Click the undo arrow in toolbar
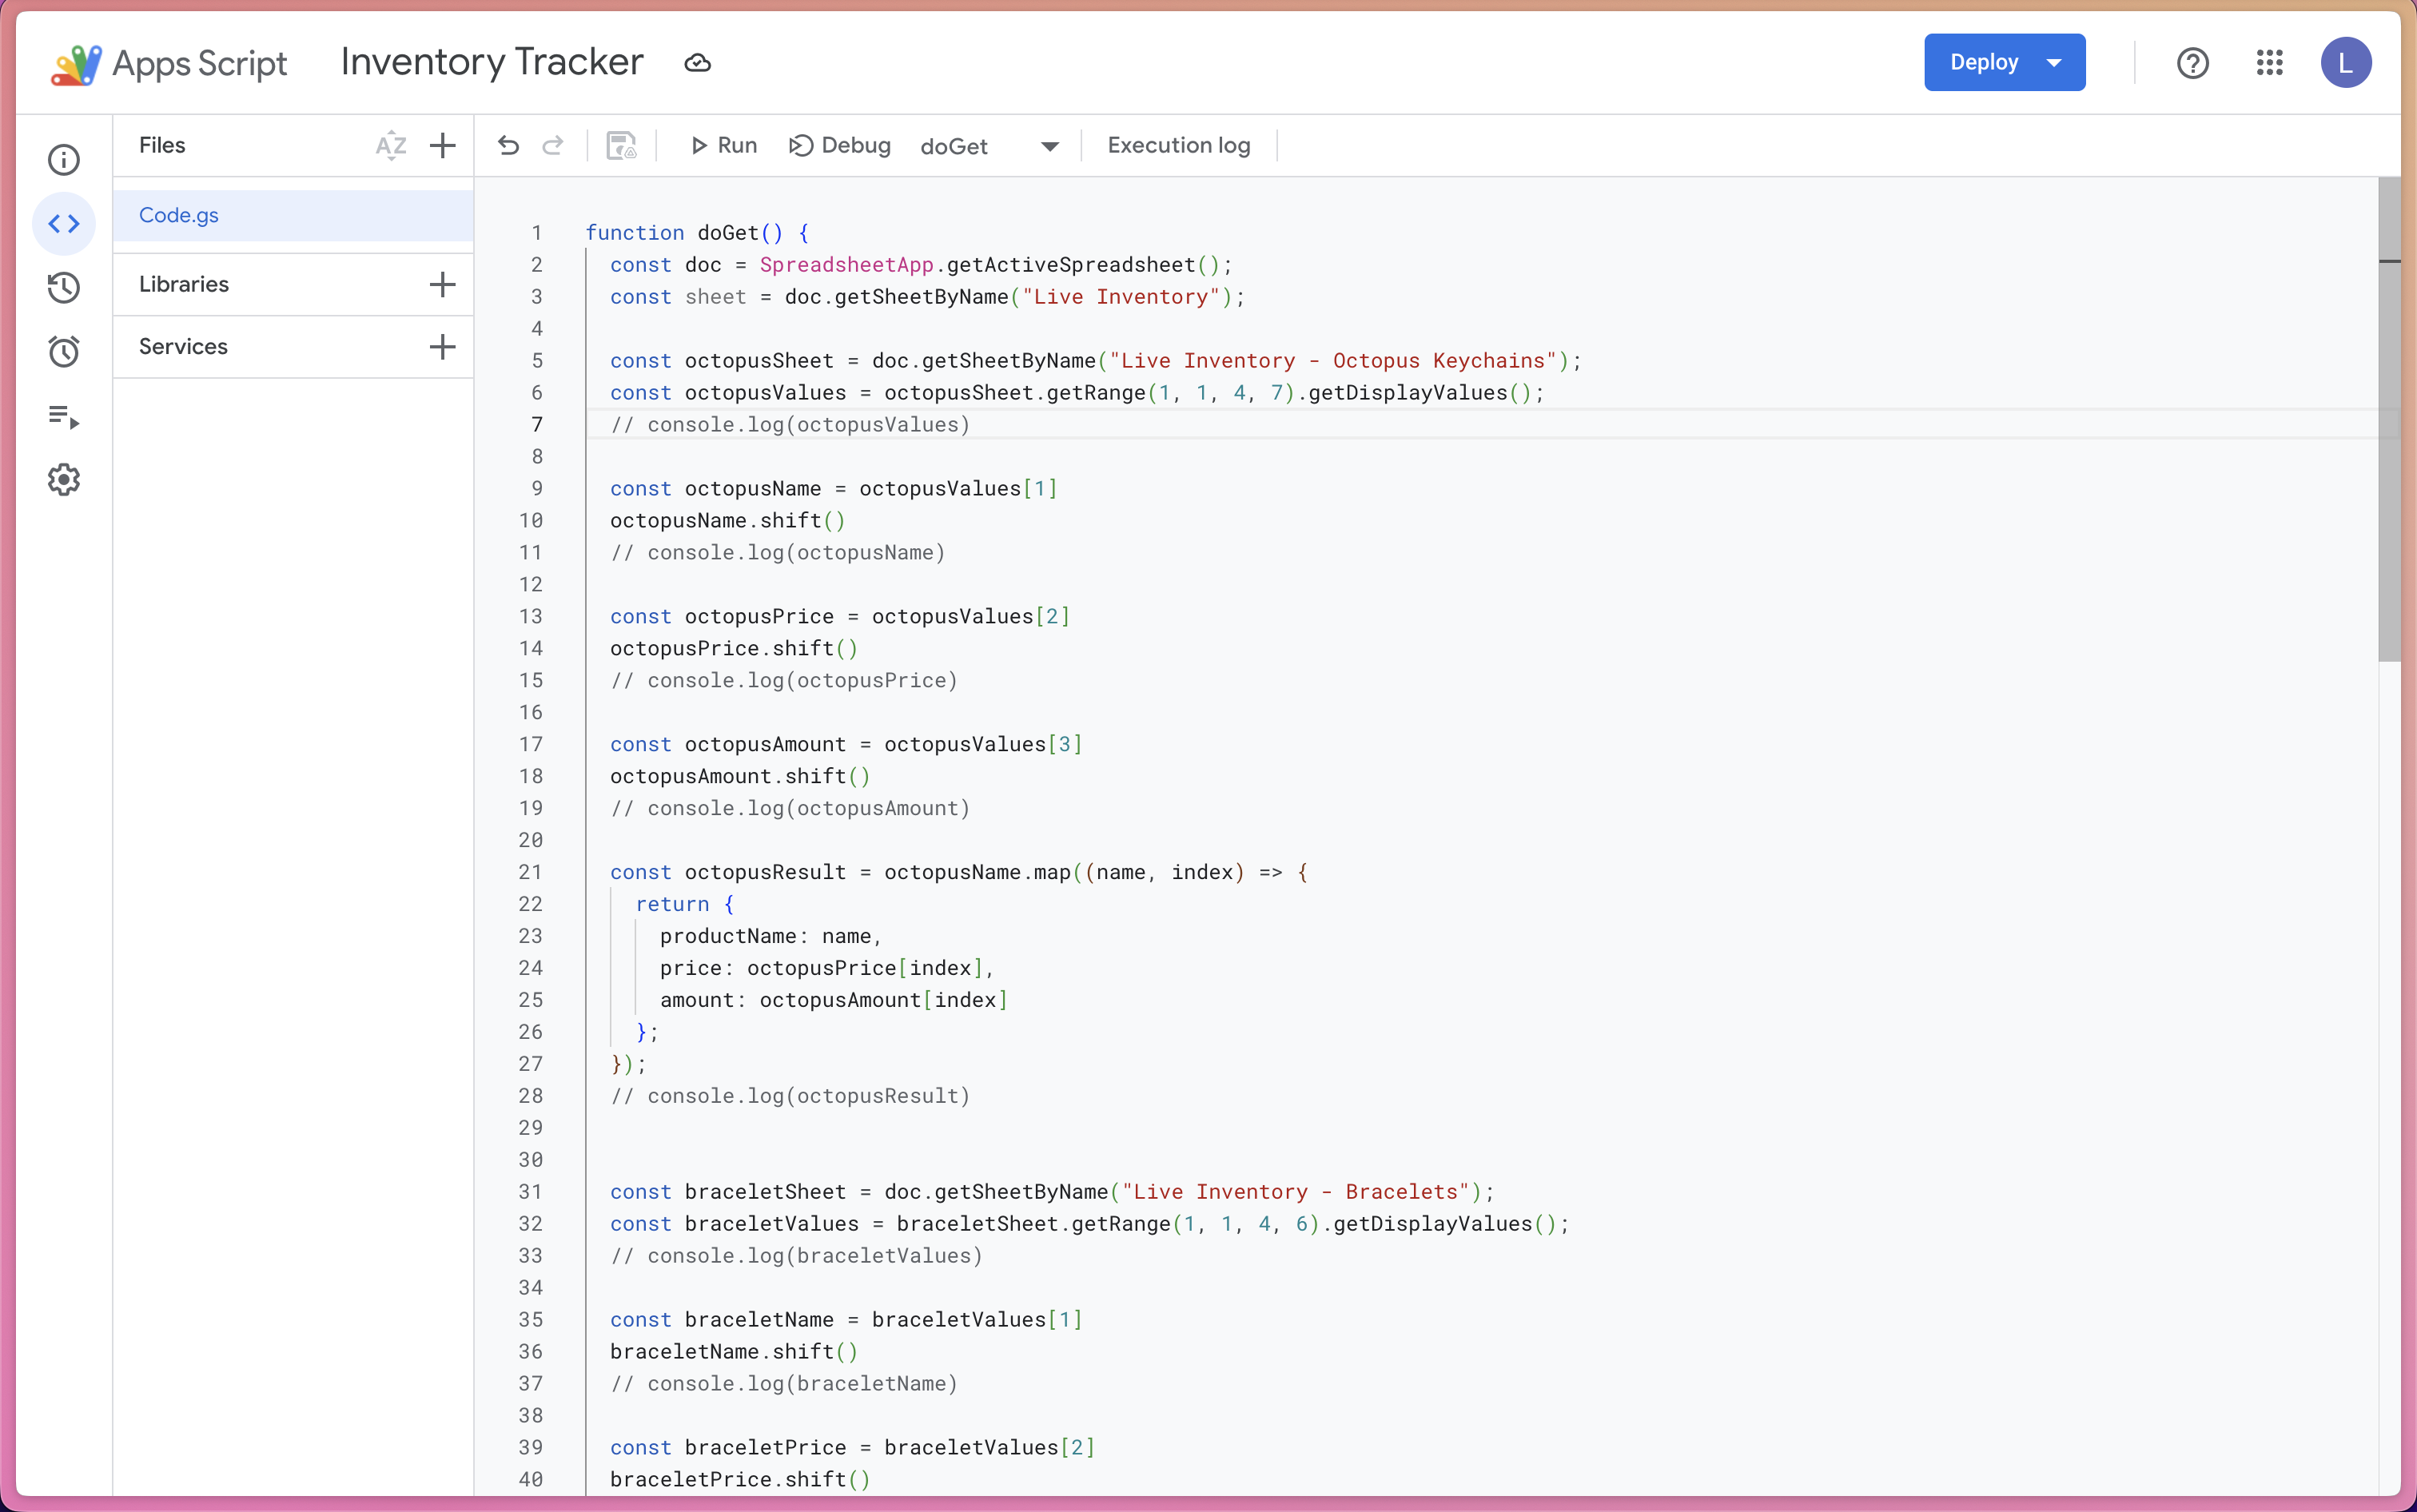Viewport: 2417px width, 1512px height. coord(508,146)
